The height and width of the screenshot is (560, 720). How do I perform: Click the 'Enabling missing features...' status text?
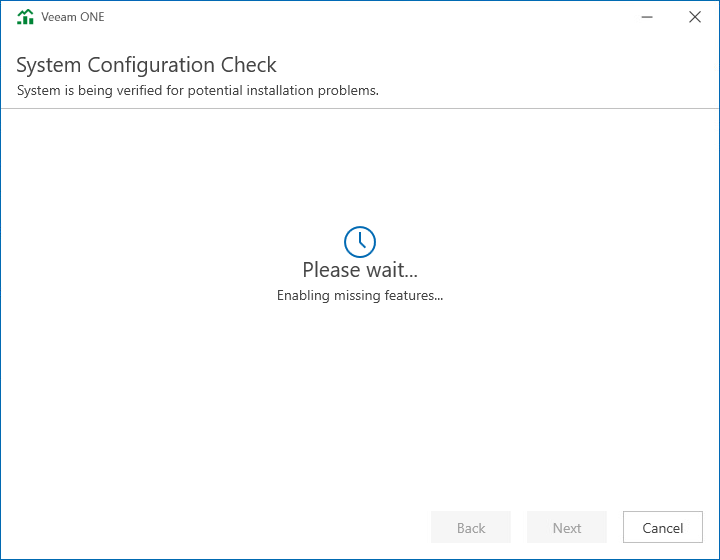pos(360,295)
